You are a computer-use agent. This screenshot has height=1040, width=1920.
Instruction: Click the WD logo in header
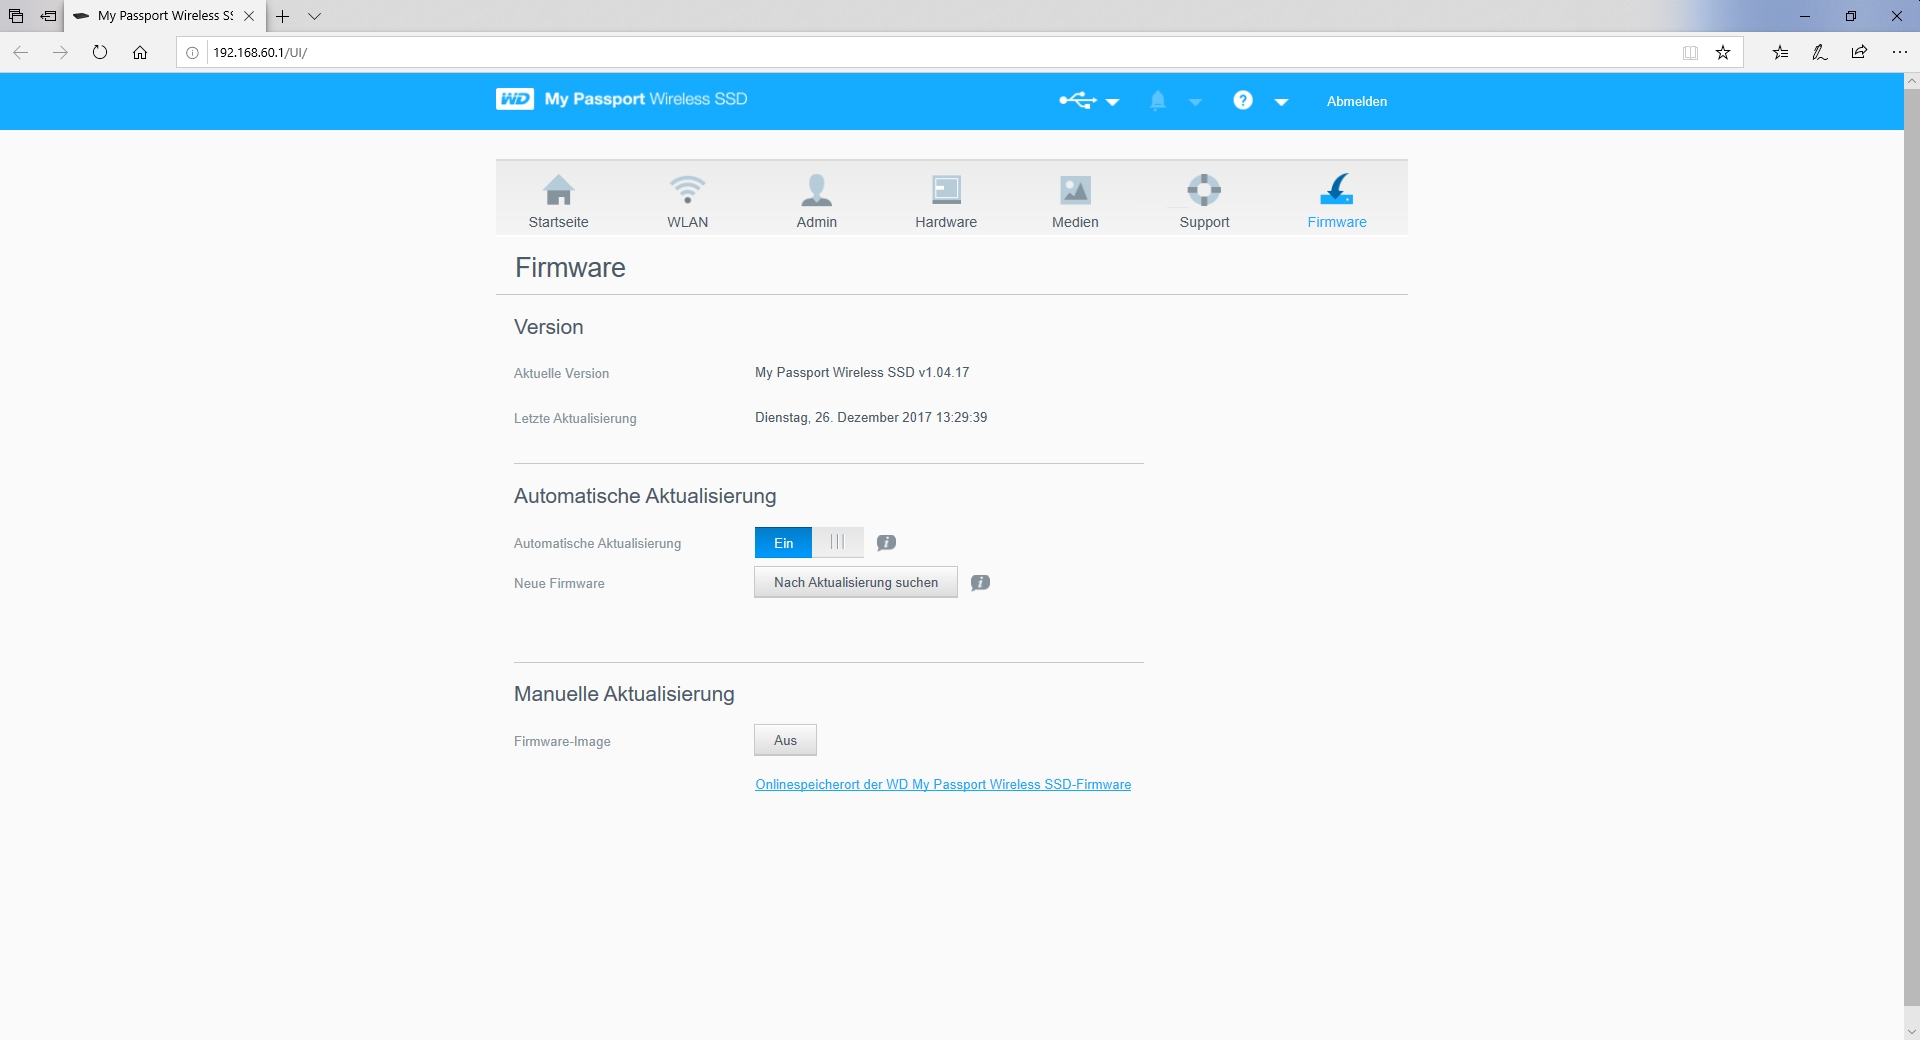(x=515, y=99)
